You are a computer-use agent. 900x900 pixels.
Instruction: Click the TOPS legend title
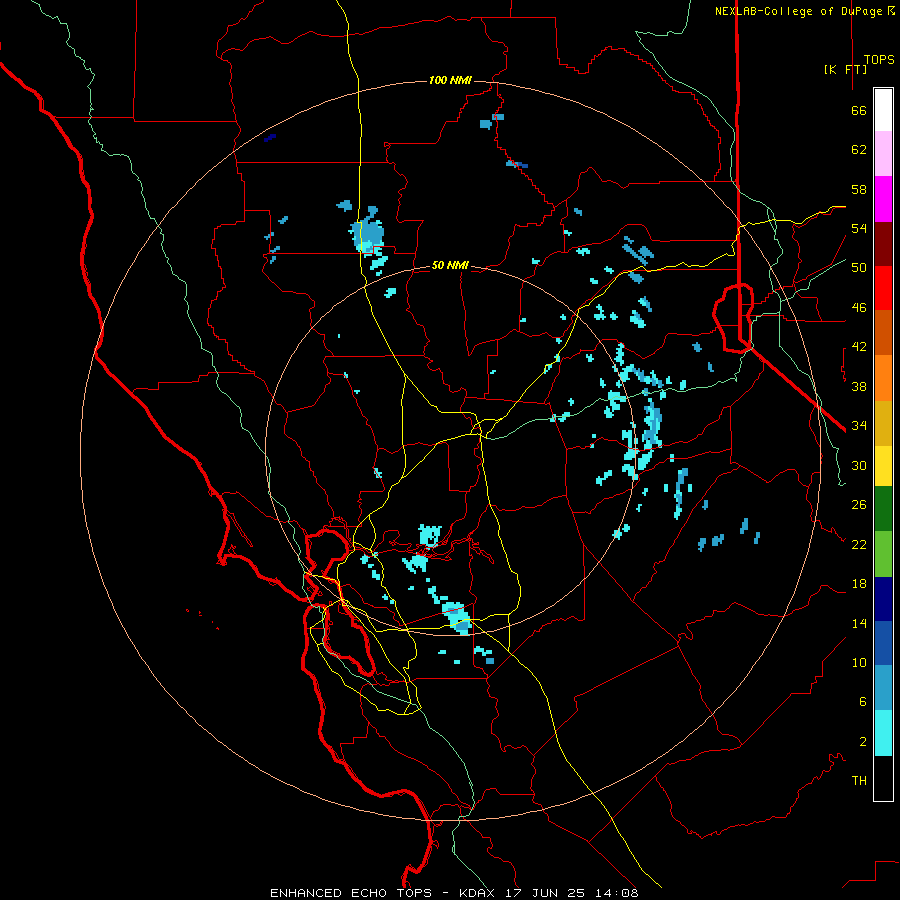tap(879, 60)
